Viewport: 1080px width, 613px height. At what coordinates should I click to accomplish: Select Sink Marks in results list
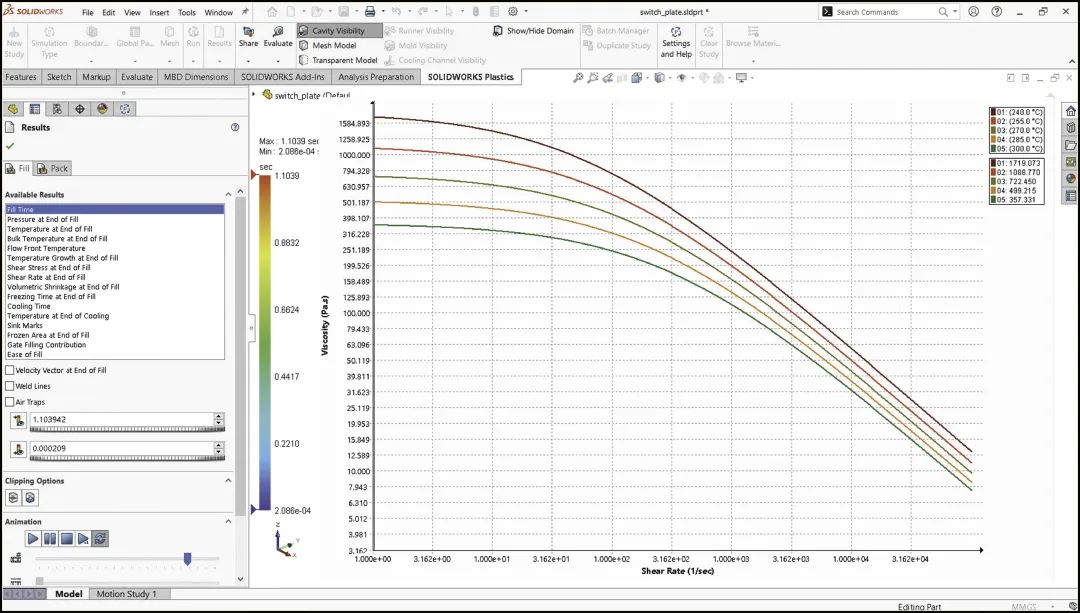(25, 326)
